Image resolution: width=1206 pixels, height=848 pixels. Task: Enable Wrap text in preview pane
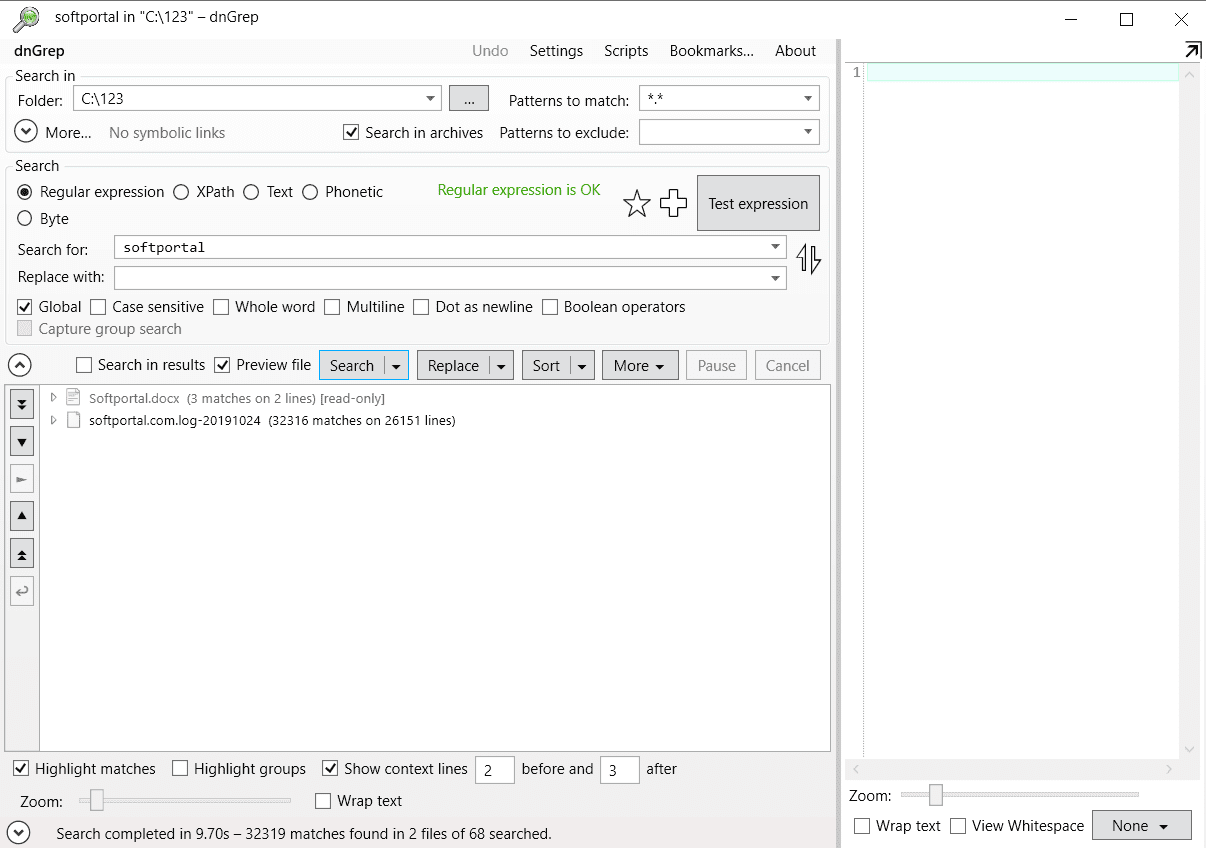[862, 826]
